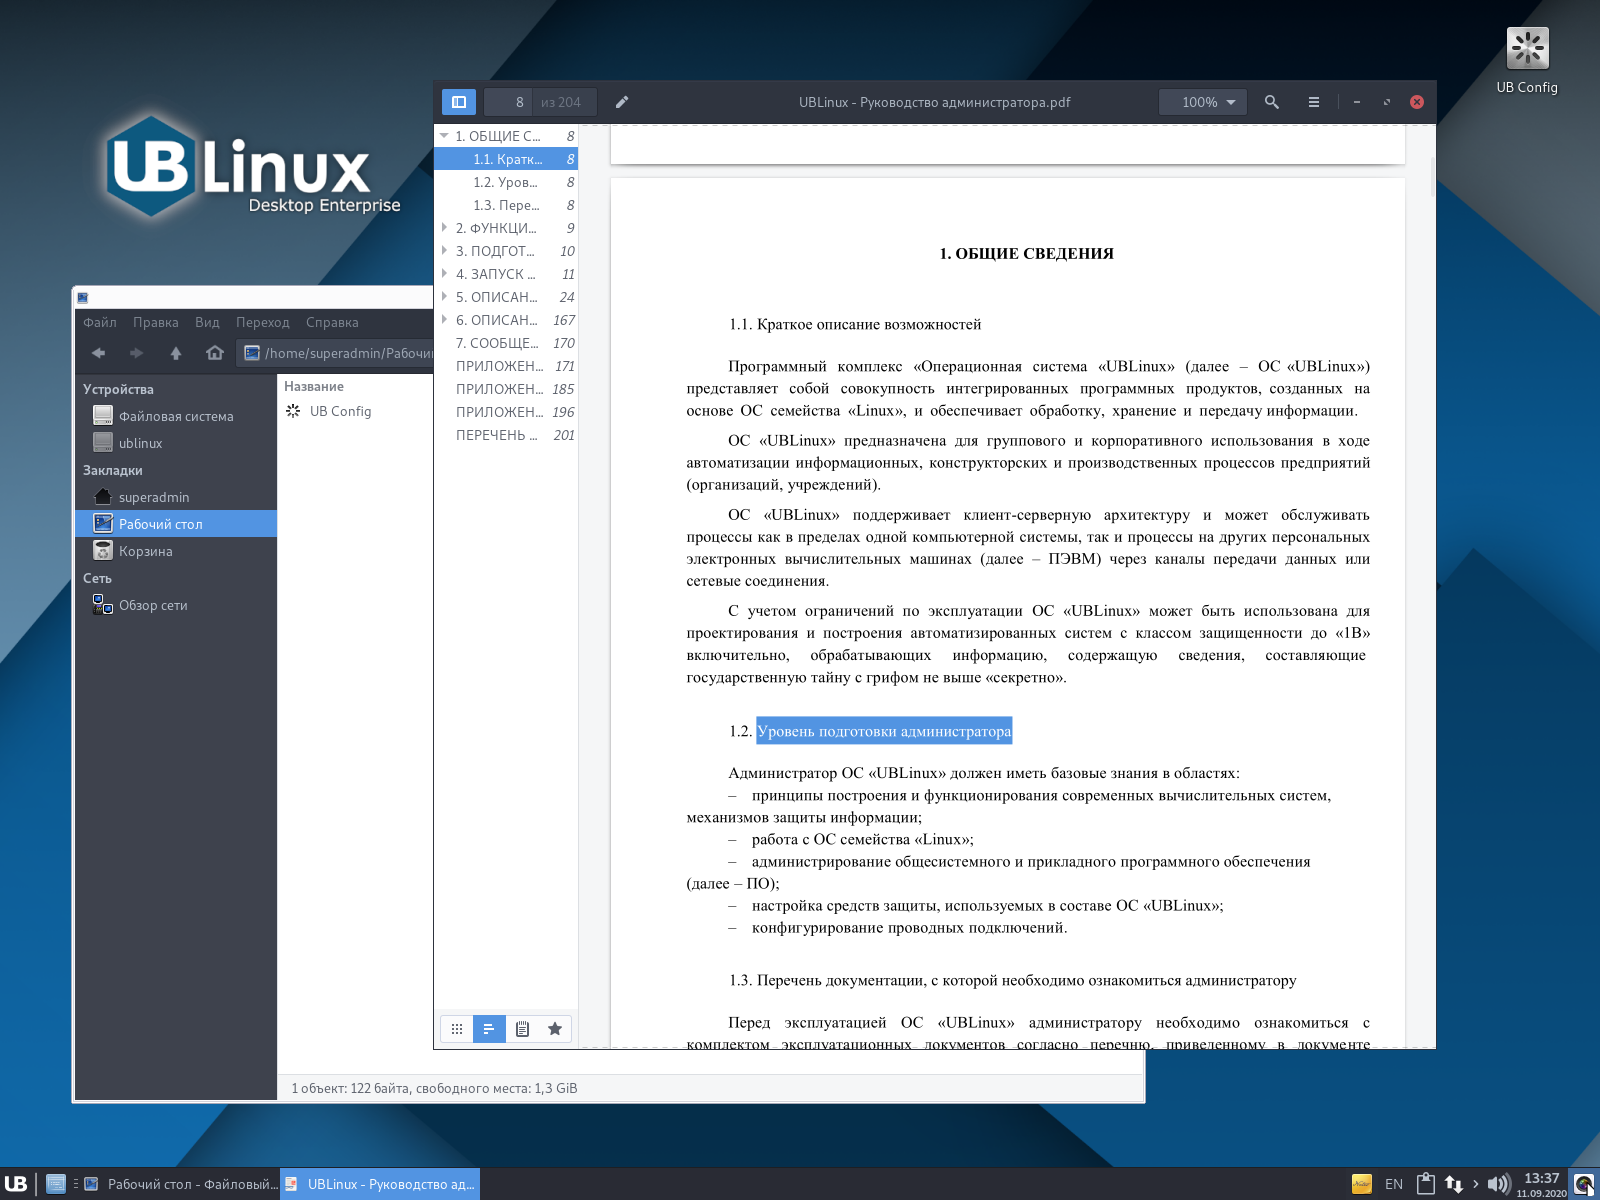Go up one folder in file manager
Image resolution: width=1600 pixels, height=1200 pixels.
(176, 353)
